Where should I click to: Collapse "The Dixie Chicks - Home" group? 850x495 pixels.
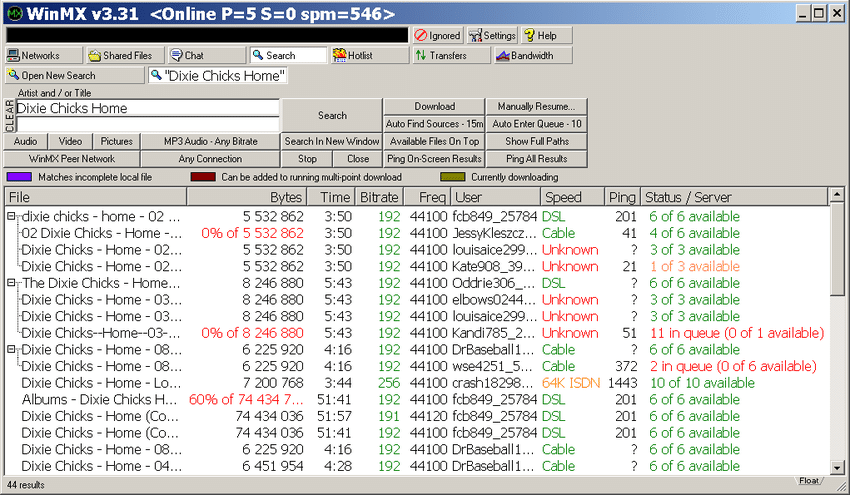click(11, 283)
